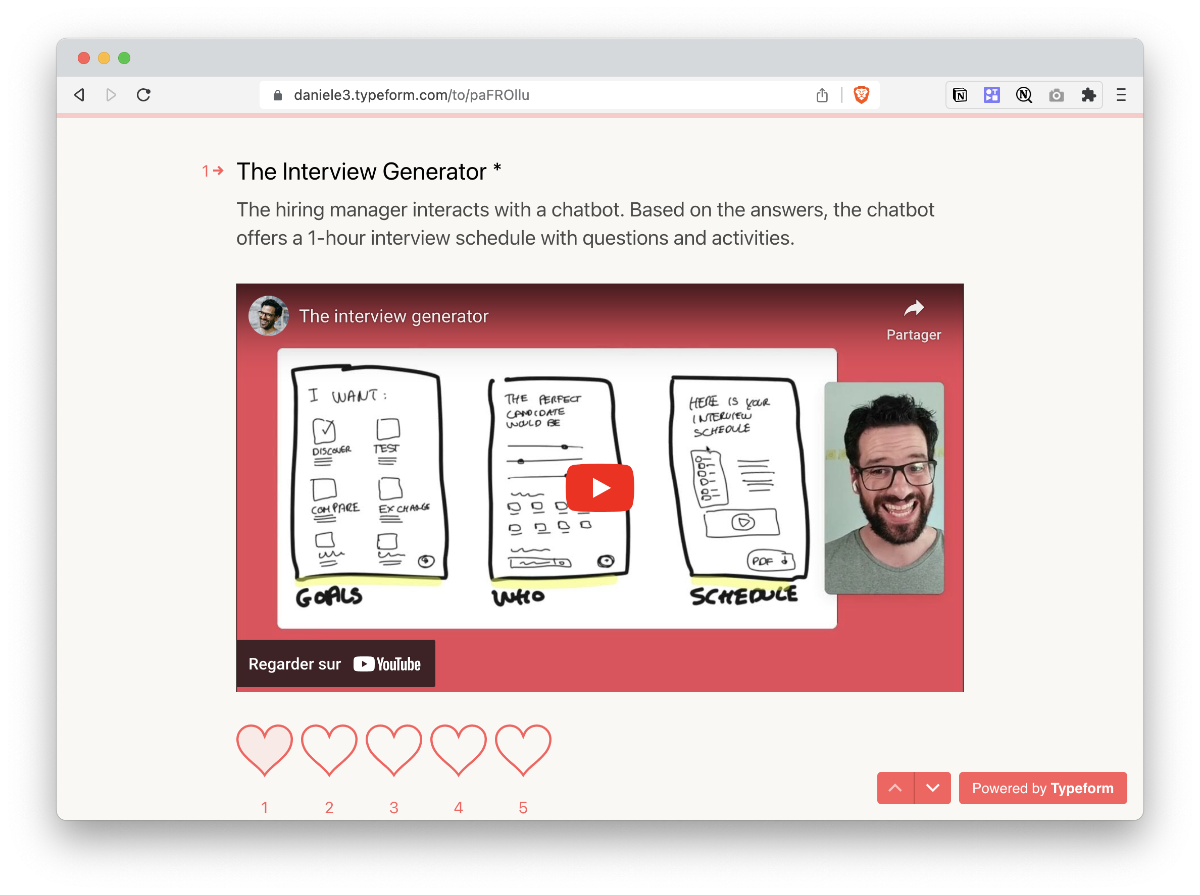This screenshot has height=895, width=1200.
Task: Click the share icon in address bar
Action: point(822,95)
